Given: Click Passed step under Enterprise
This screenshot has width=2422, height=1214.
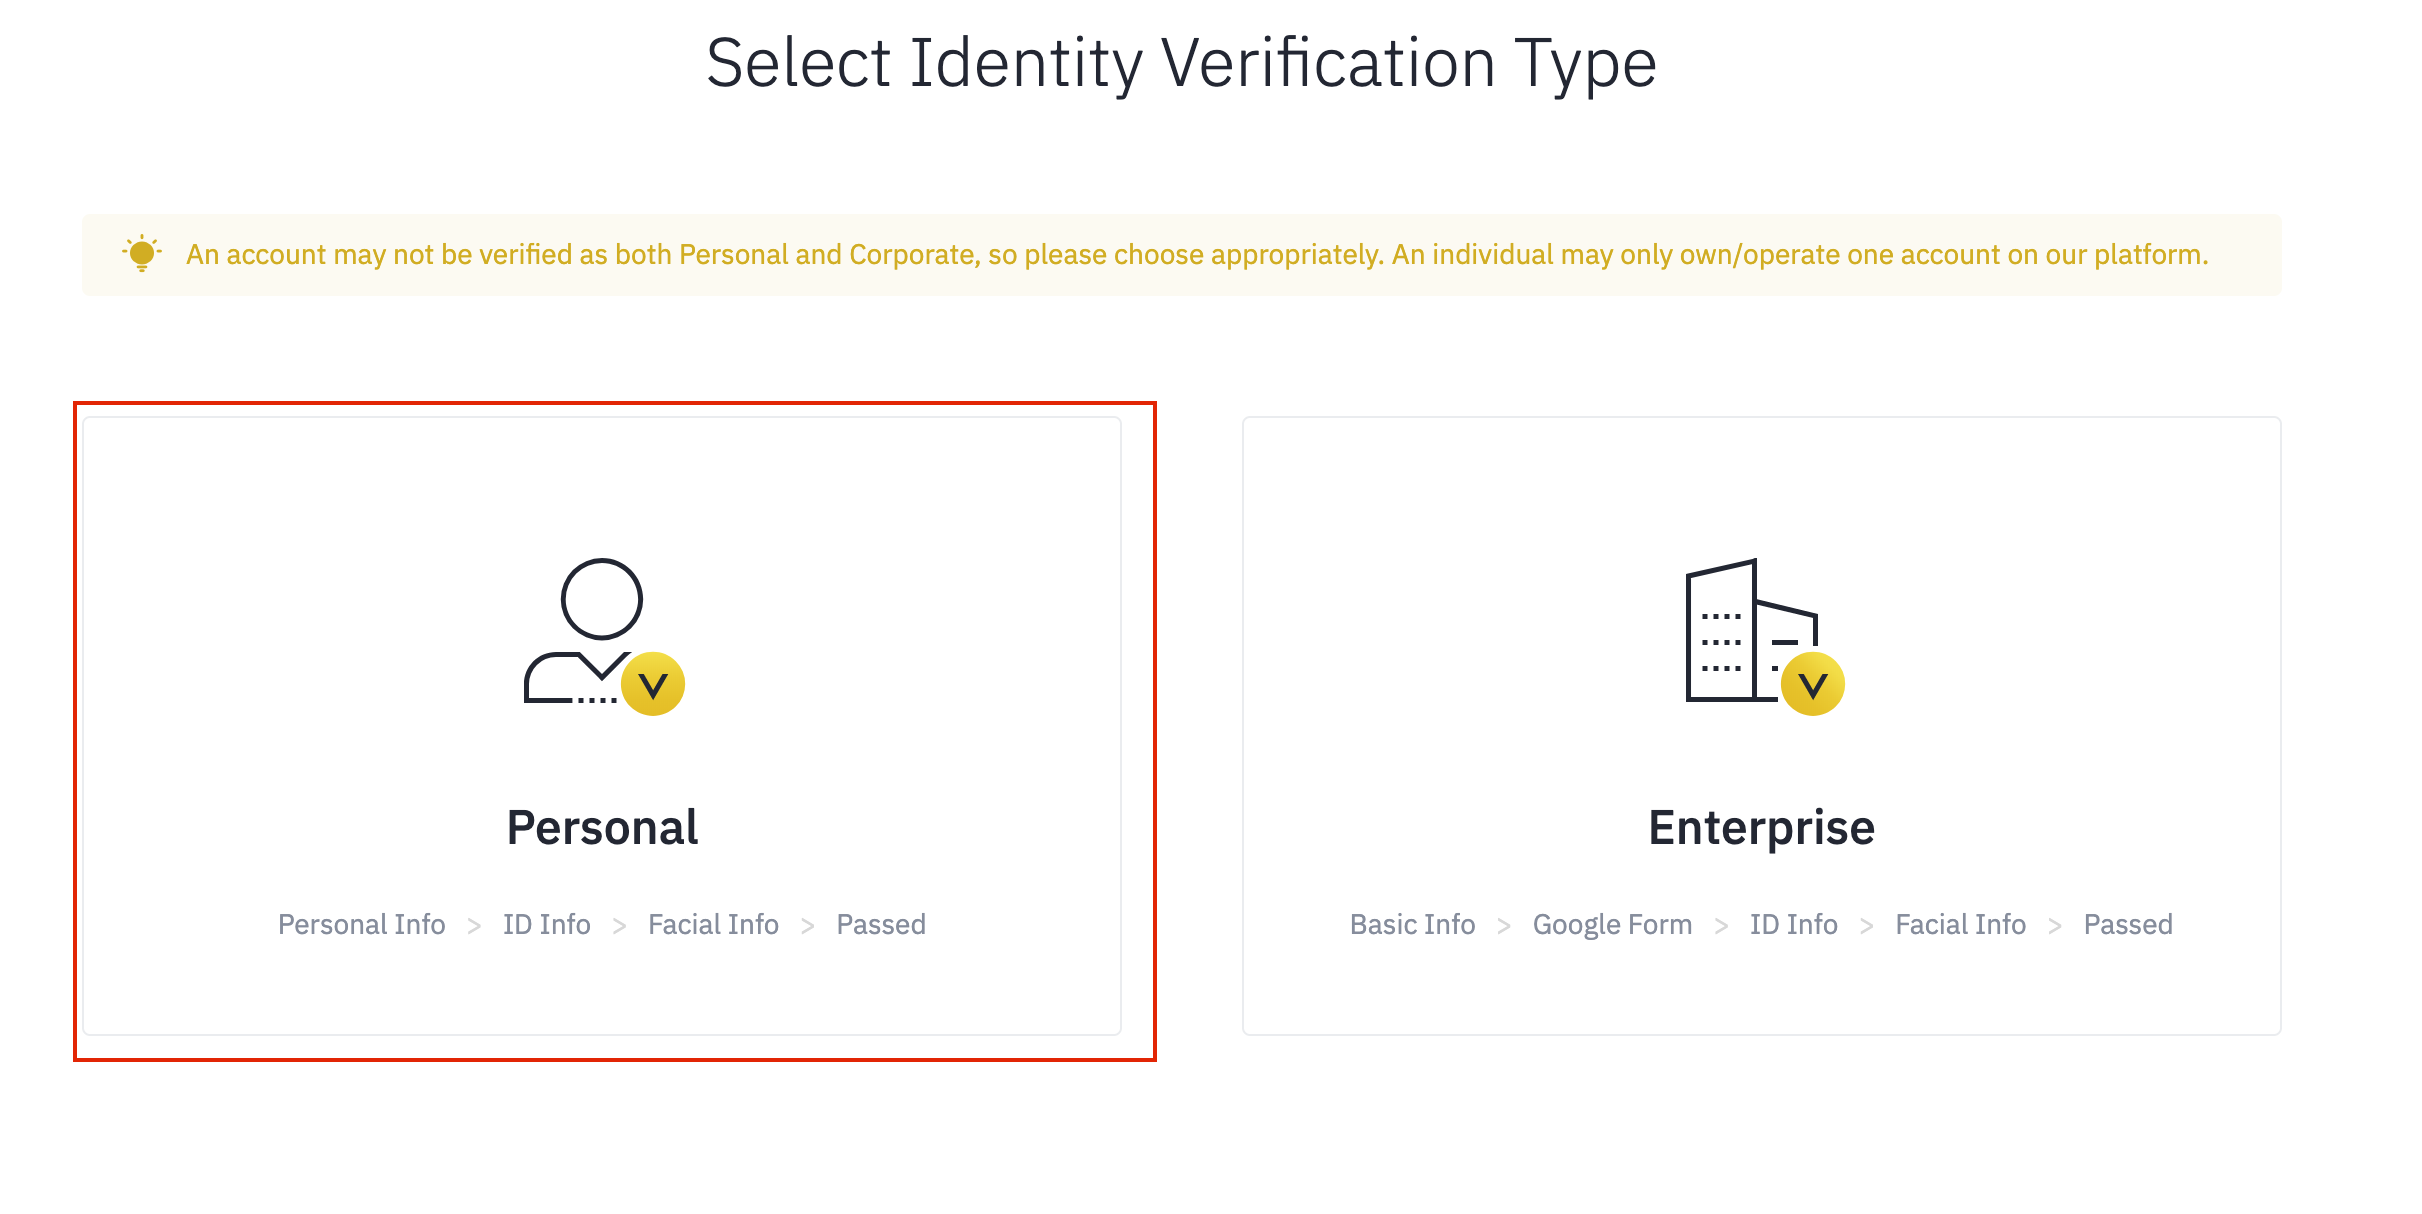Looking at the screenshot, I should point(2128,924).
